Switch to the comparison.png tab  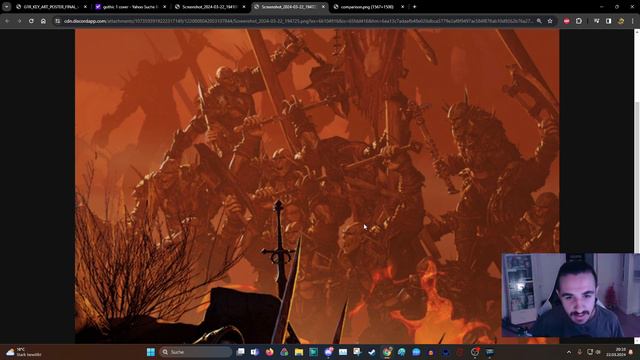pyautogui.click(x=369, y=7)
